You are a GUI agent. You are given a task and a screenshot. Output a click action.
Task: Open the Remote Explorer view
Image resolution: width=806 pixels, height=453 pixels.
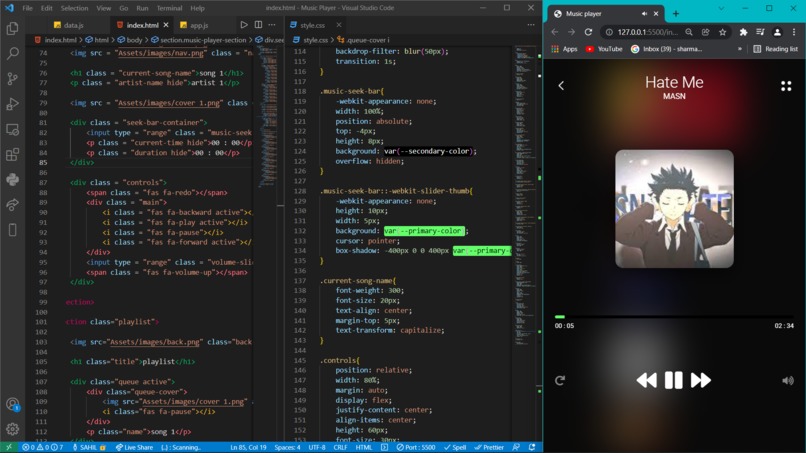(12, 129)
